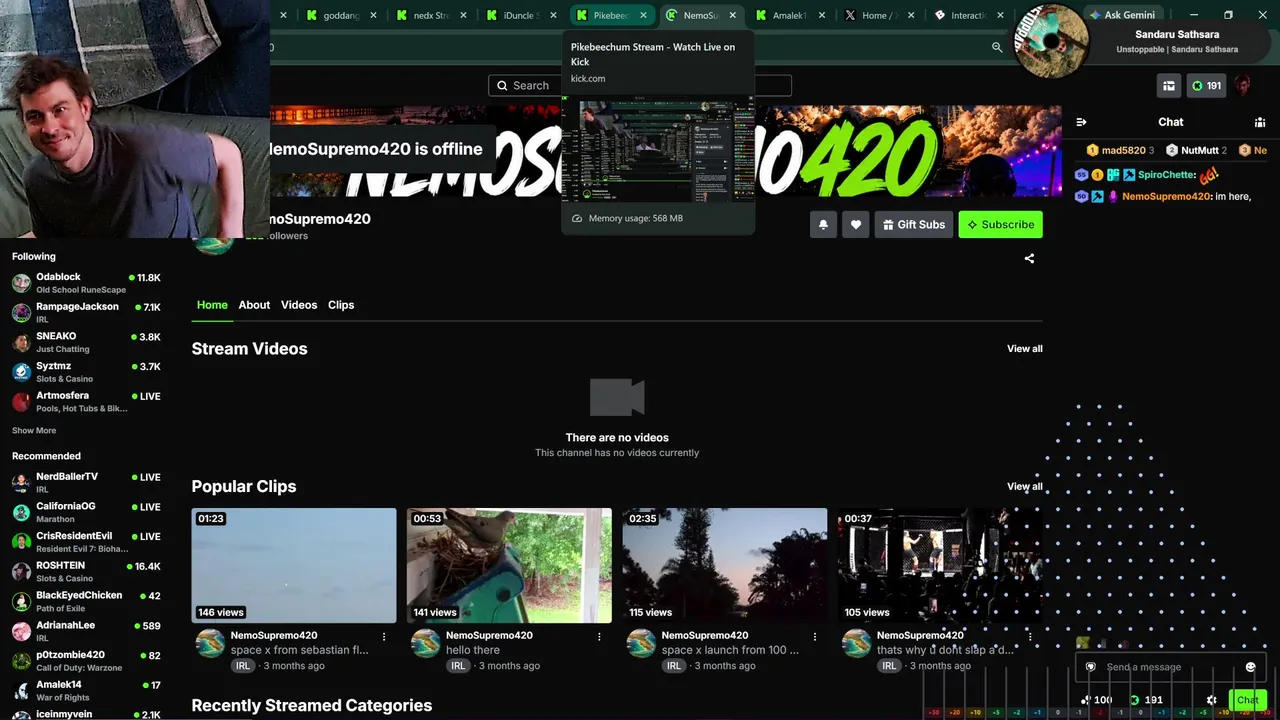Click CaliforniaOG's avatar in Recommended
This screenshot has width=1280, height=720.
[x=21, y=513]
